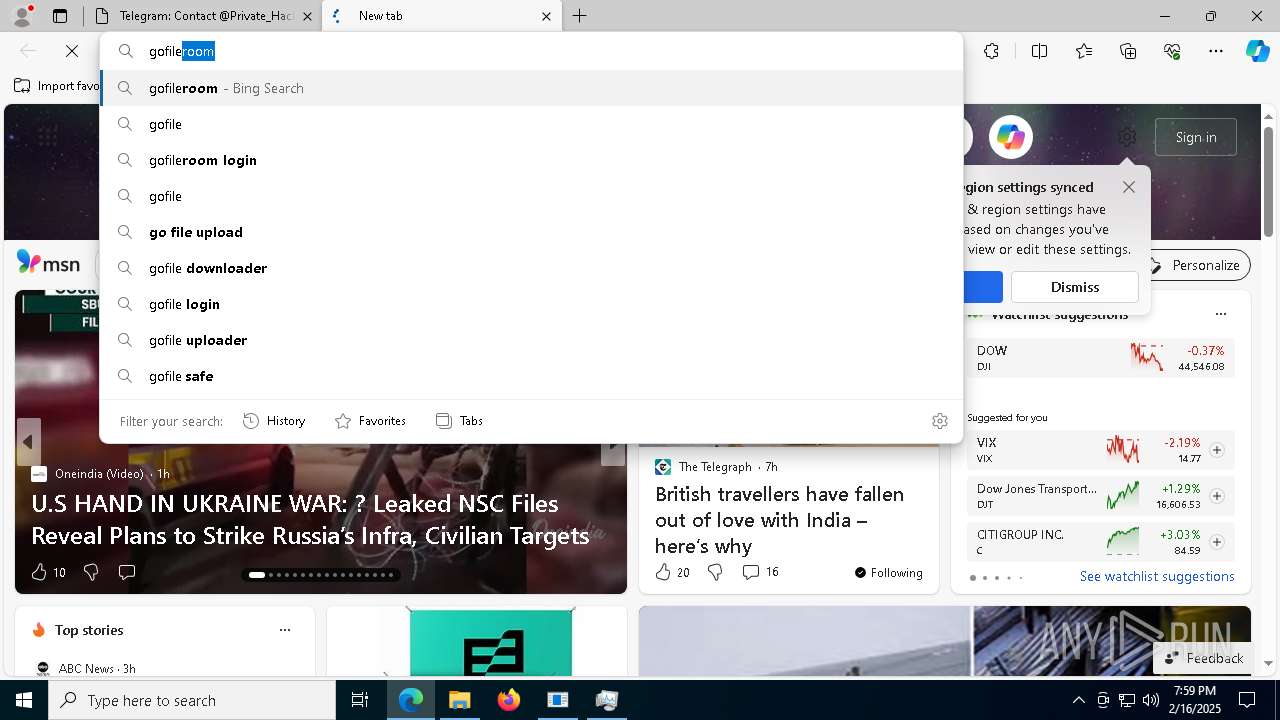Open MSN page settings gear icon
Viewport: 1280px width, 720px height.
pyautogui.click(x=1127, y=137)
